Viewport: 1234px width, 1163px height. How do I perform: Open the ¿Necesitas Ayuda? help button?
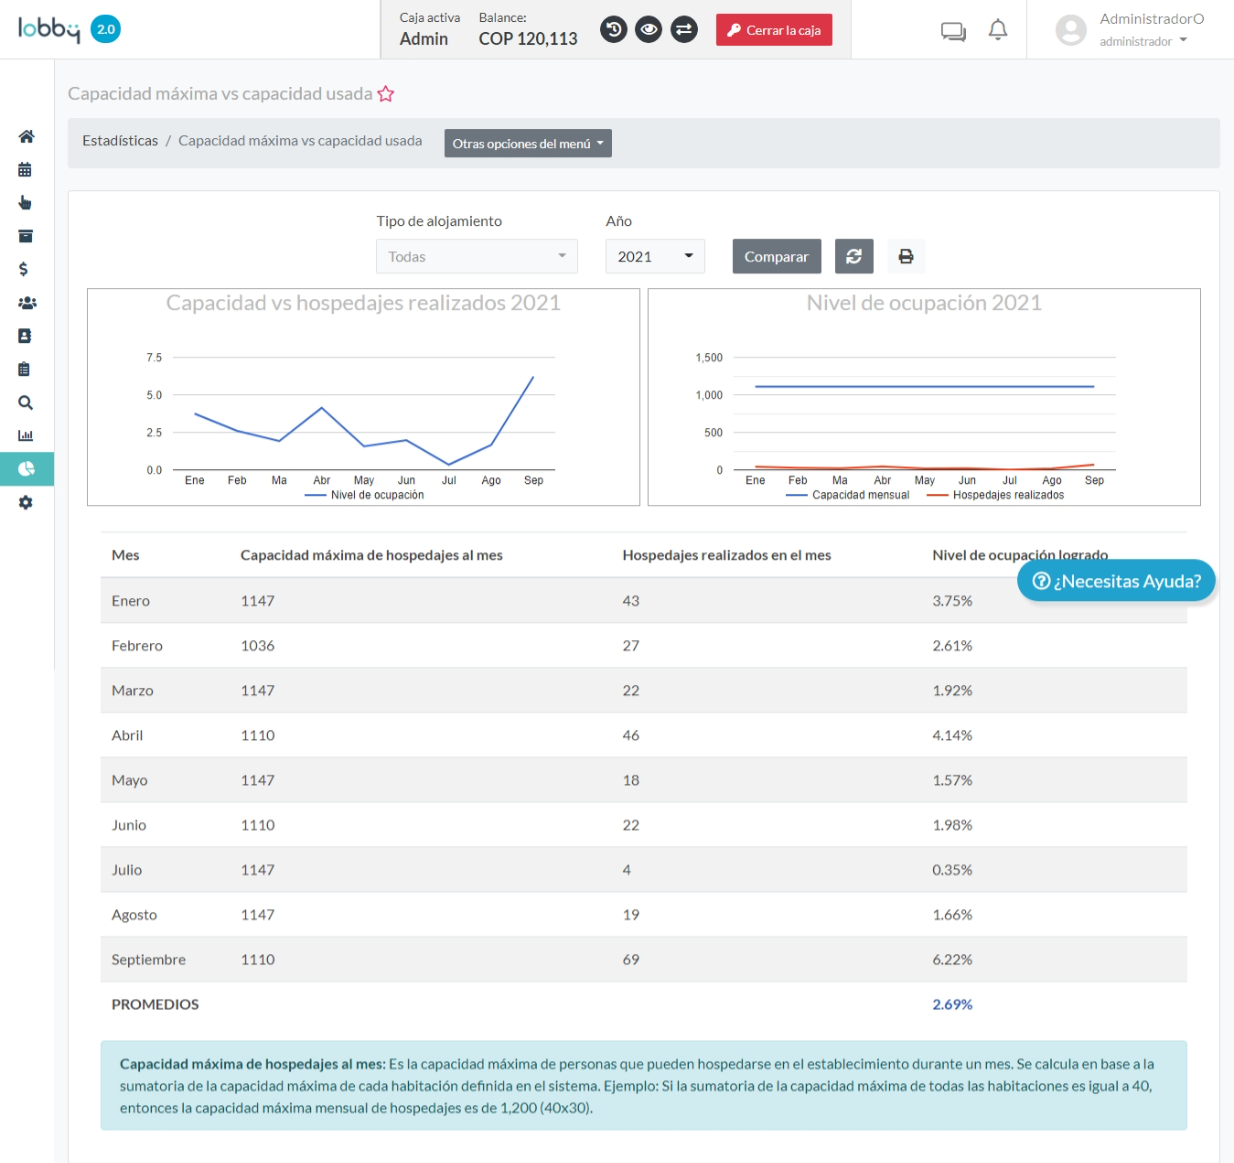(x=1116, y=581)
